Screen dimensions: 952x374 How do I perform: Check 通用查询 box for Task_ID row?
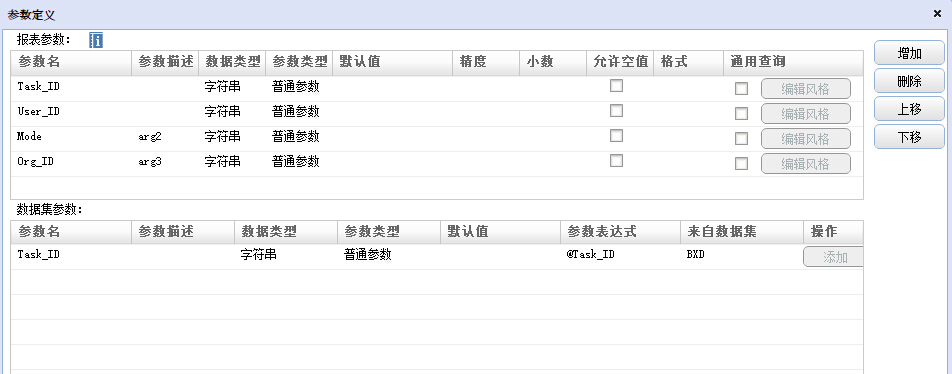point(741,89)
